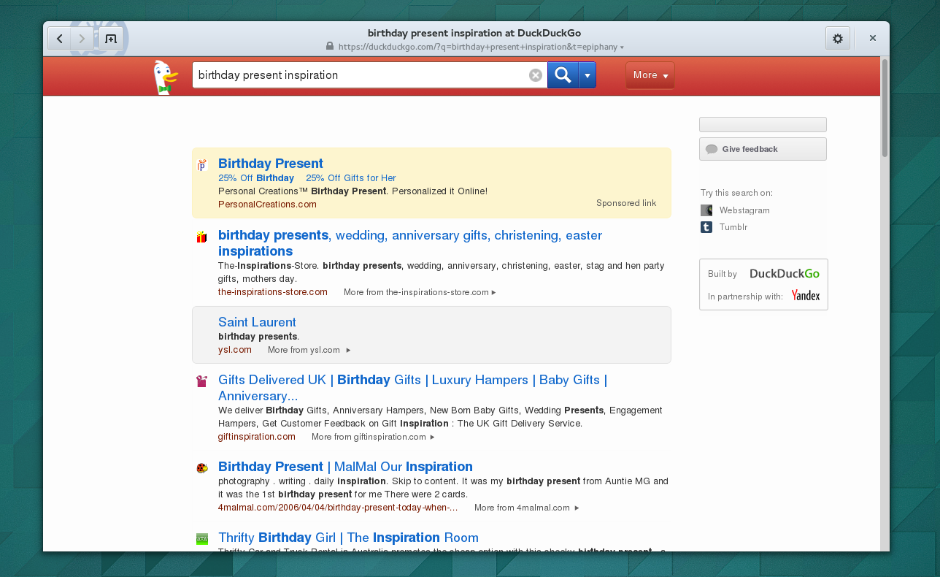
Task: Click the page title 'birthday present inspiration at DuckDuckGo'
Action: pos(474,33)
